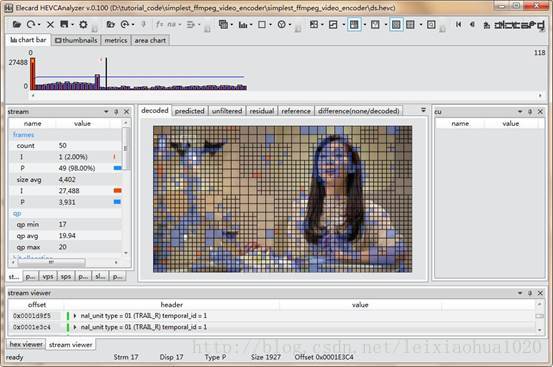Select the difference(none/decoded) tab
Viewport: 553px width, 367px height.
[x=359, y=111]
